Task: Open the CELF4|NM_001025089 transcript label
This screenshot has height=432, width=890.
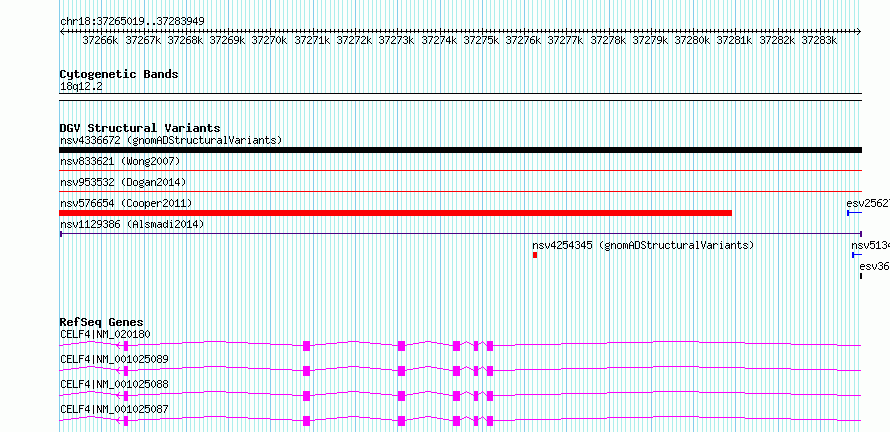Action: [114, 359]
